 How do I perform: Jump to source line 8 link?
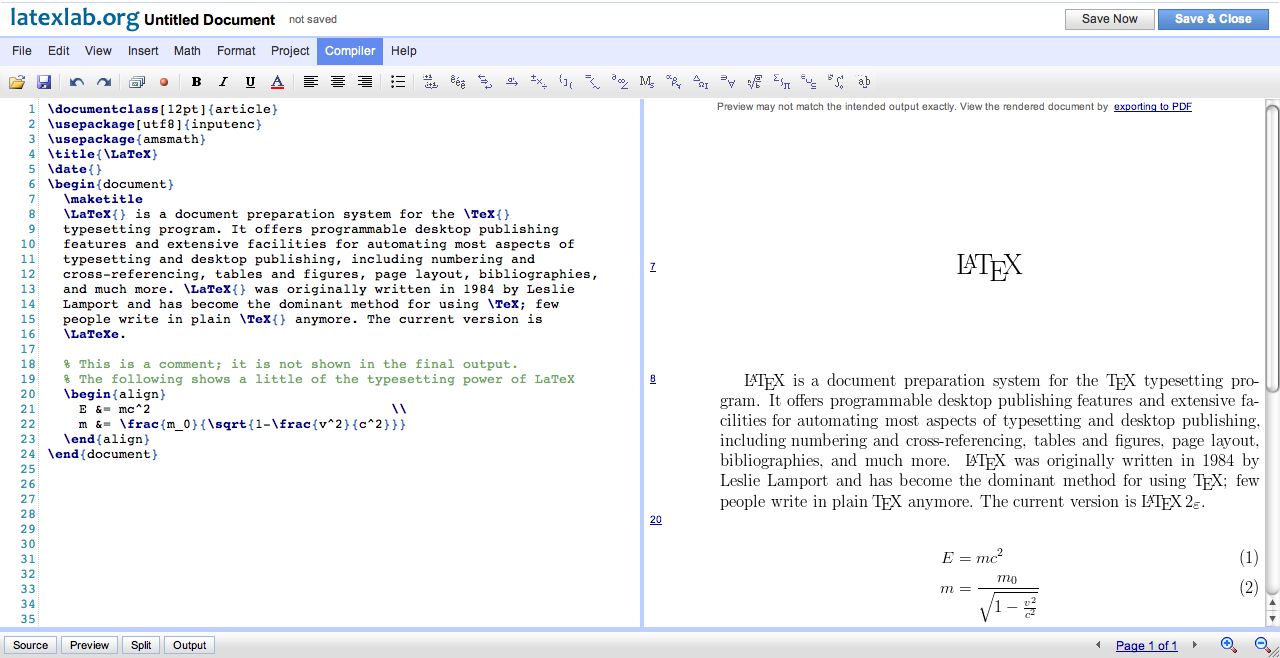click(653, 379)
